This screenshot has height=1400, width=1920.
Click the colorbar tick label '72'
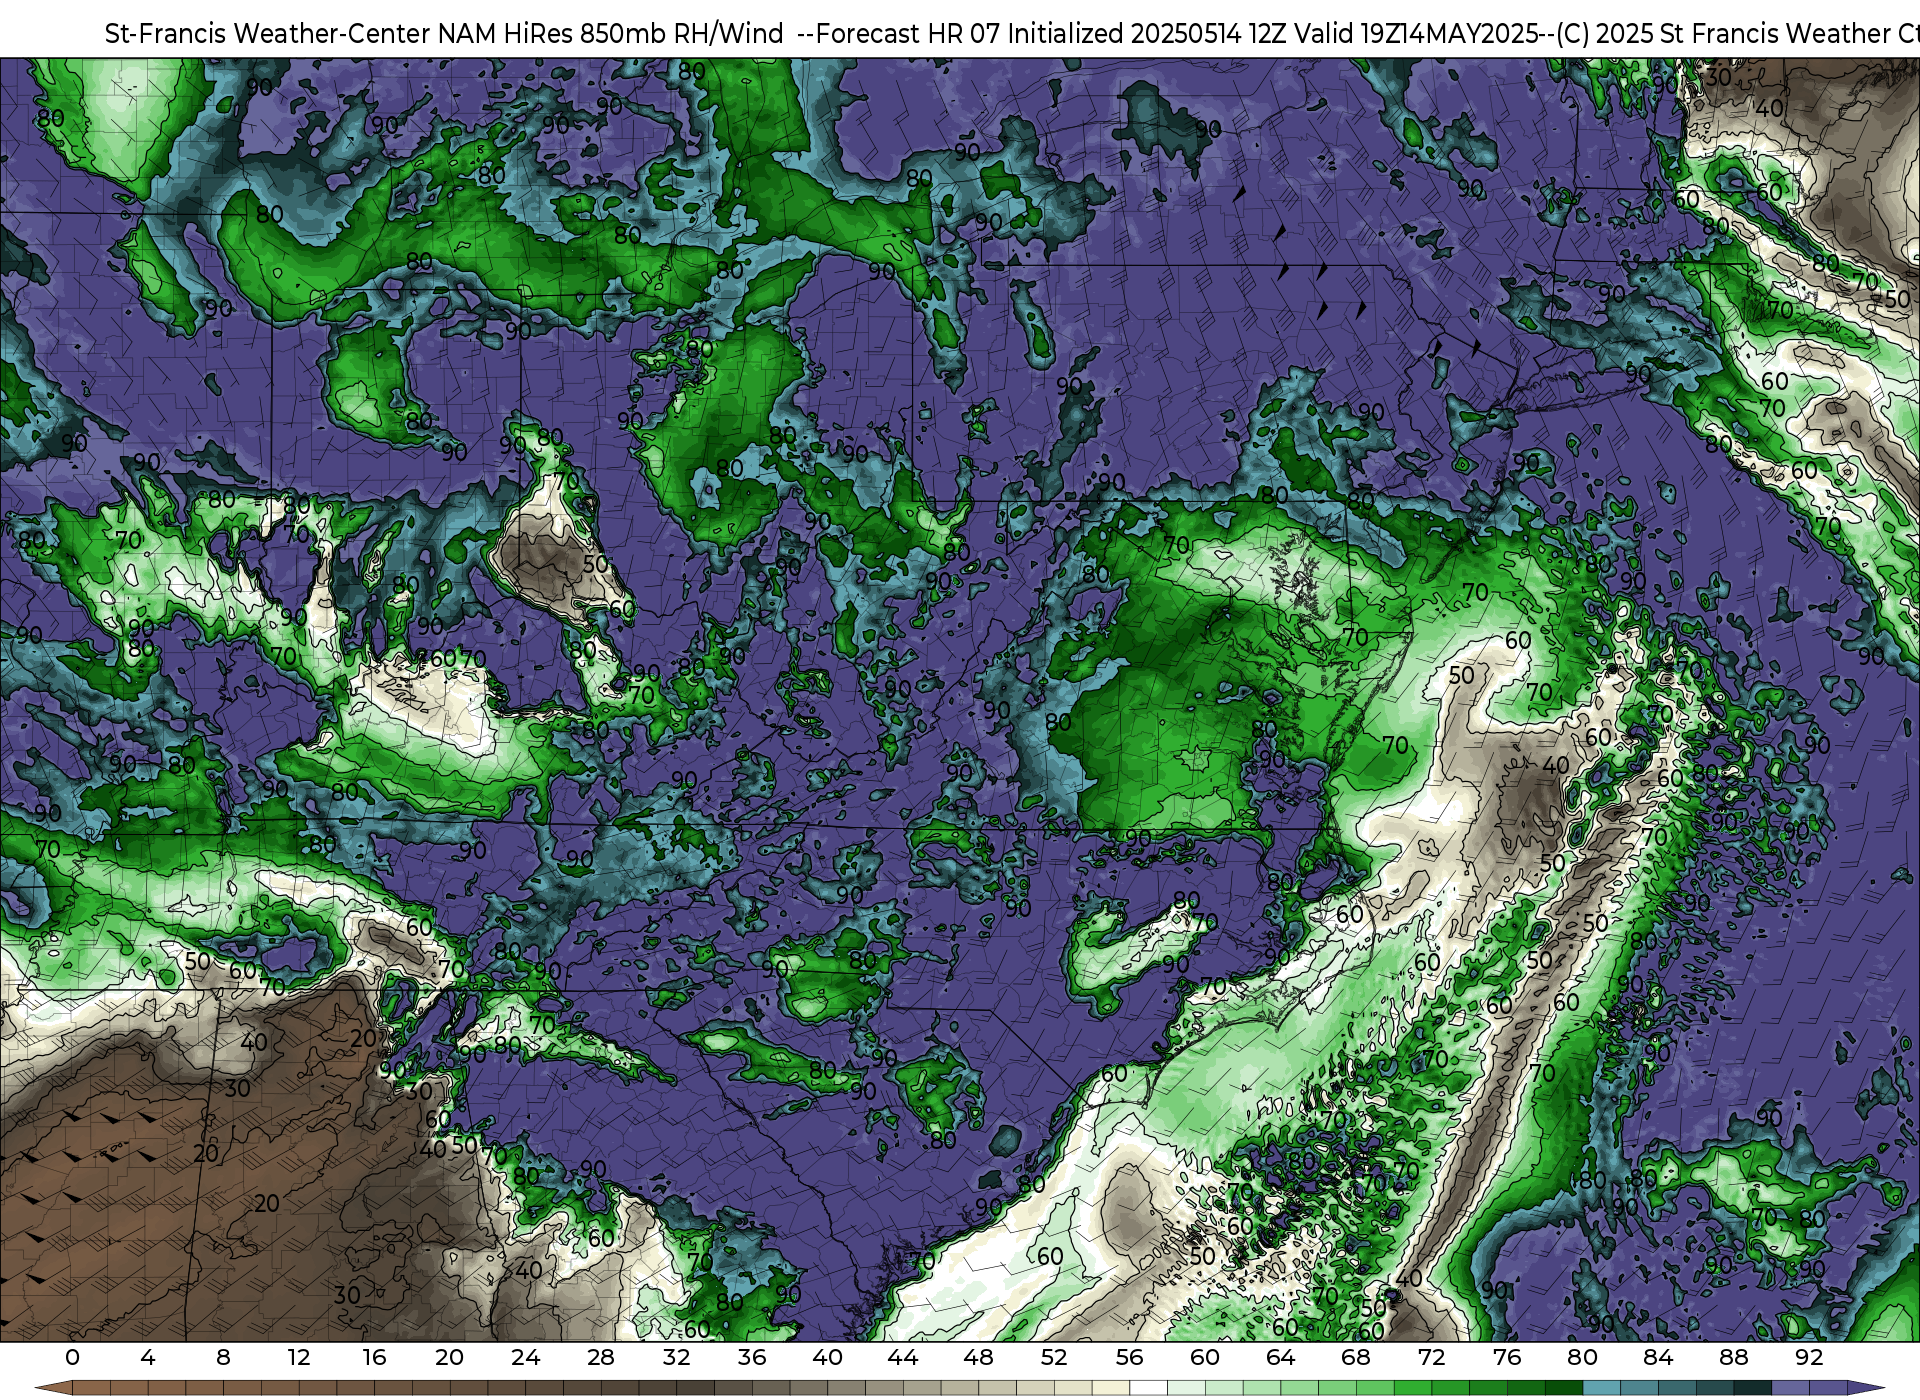point(1431,1357)
